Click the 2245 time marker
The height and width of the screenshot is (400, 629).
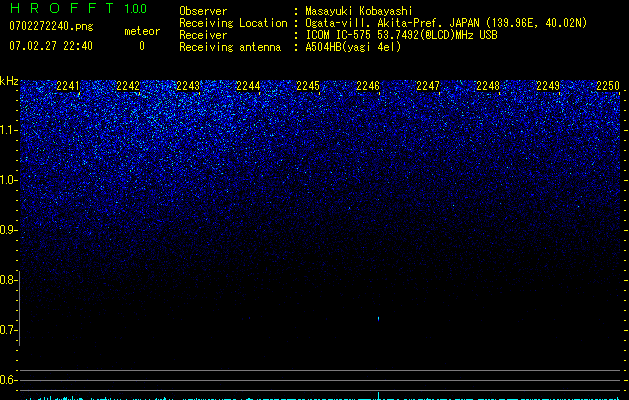coord(308,86)
